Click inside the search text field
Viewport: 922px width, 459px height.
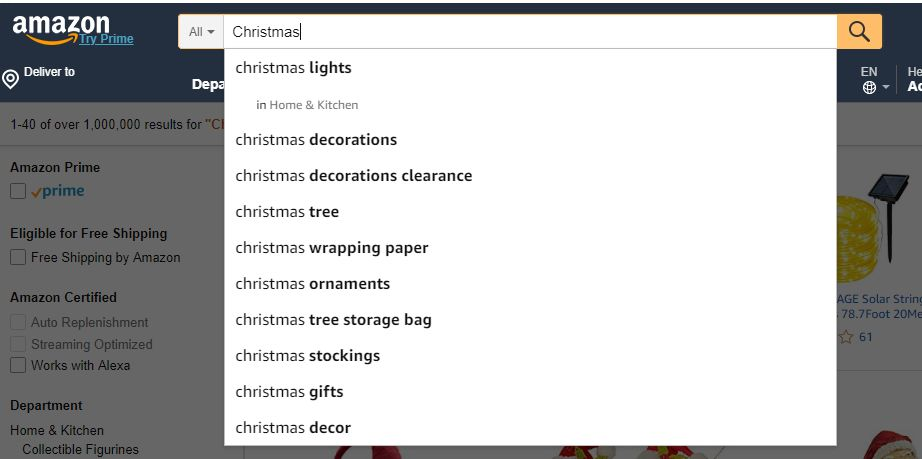point(530,32)
